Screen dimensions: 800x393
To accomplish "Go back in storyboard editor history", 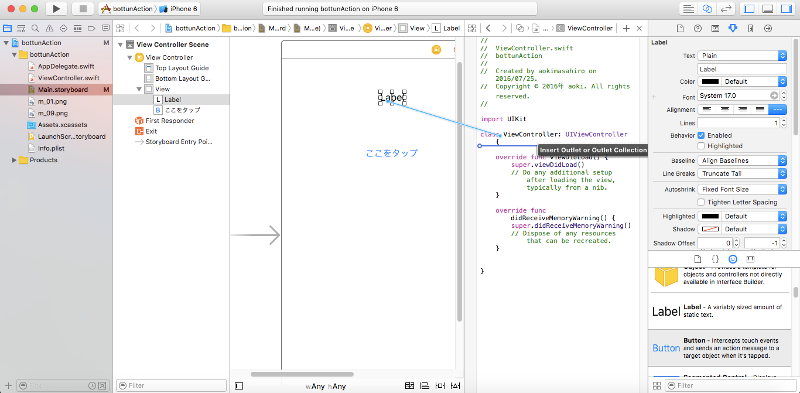I will (x=138, y=29).
